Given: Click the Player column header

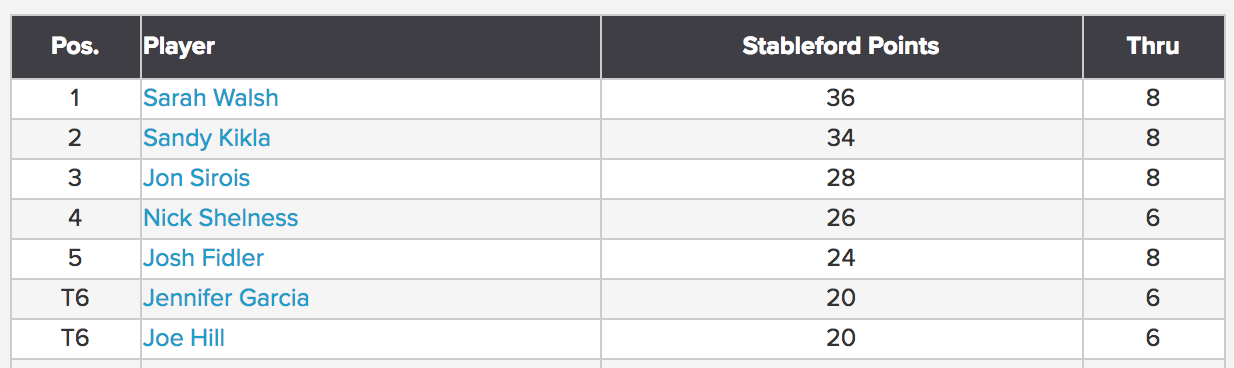Looking at the screenshot, I should tap(371, 46).
